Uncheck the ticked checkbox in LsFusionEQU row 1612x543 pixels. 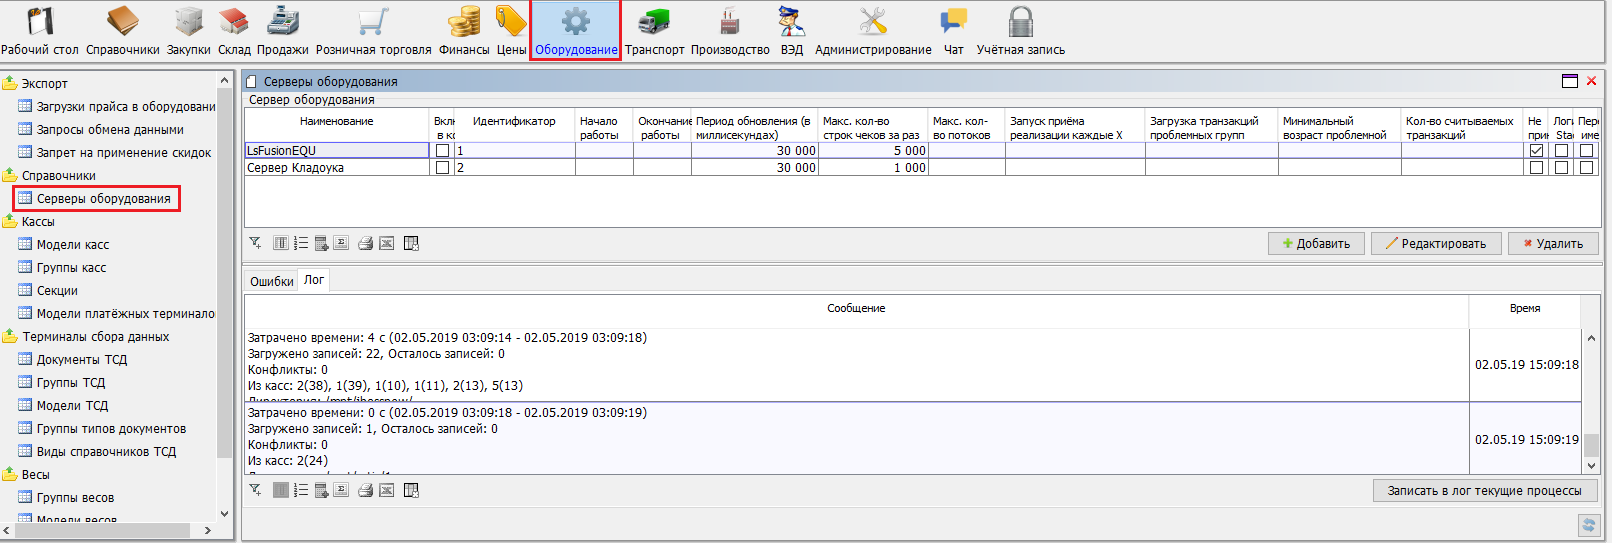(1536, 151)
